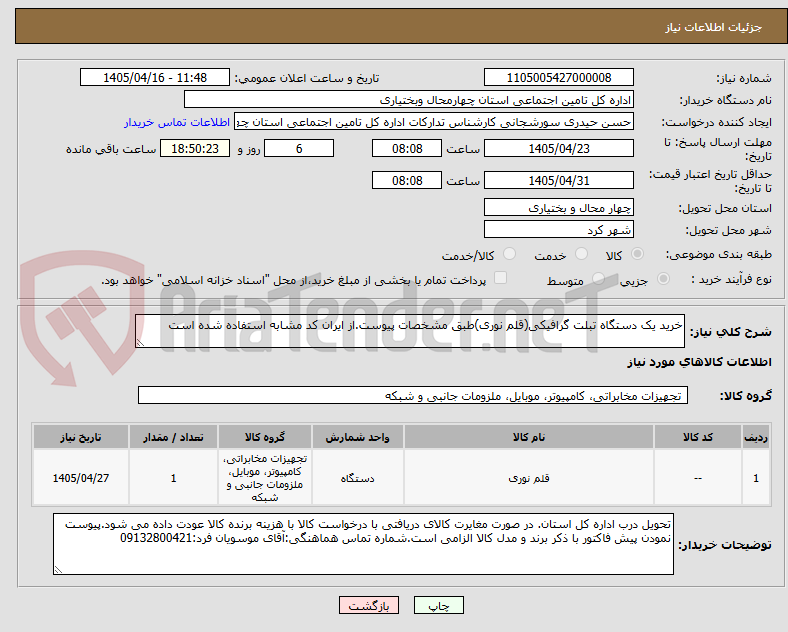Select the کالا/خدمت radio button

509,254
